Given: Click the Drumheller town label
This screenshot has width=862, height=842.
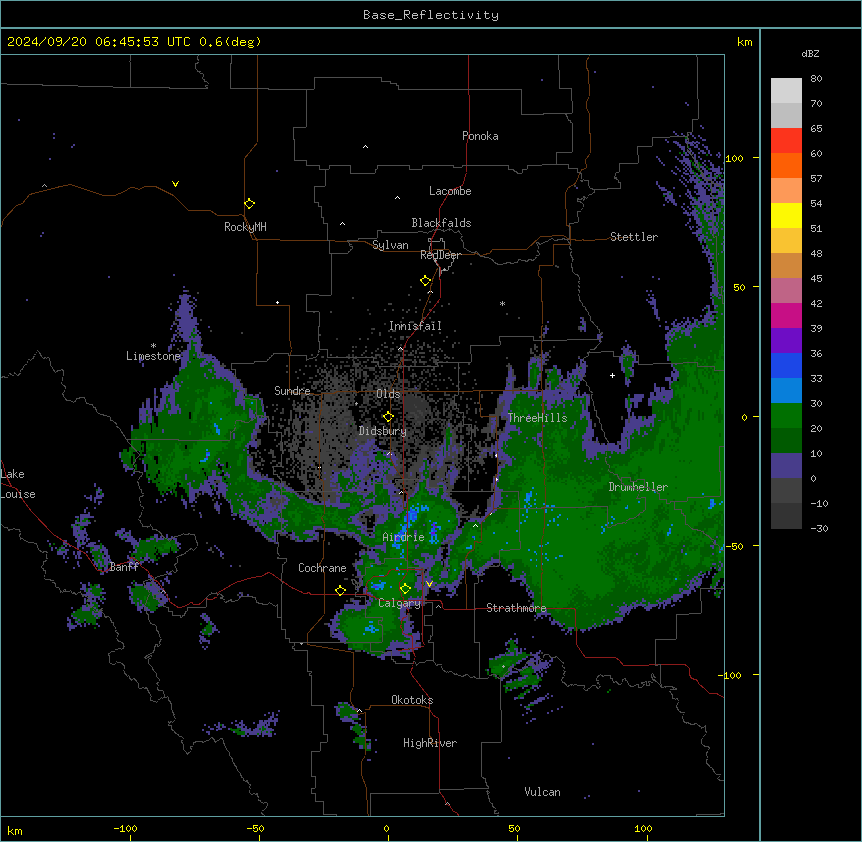Looking at the screenshot, I should tap(638, 487).
